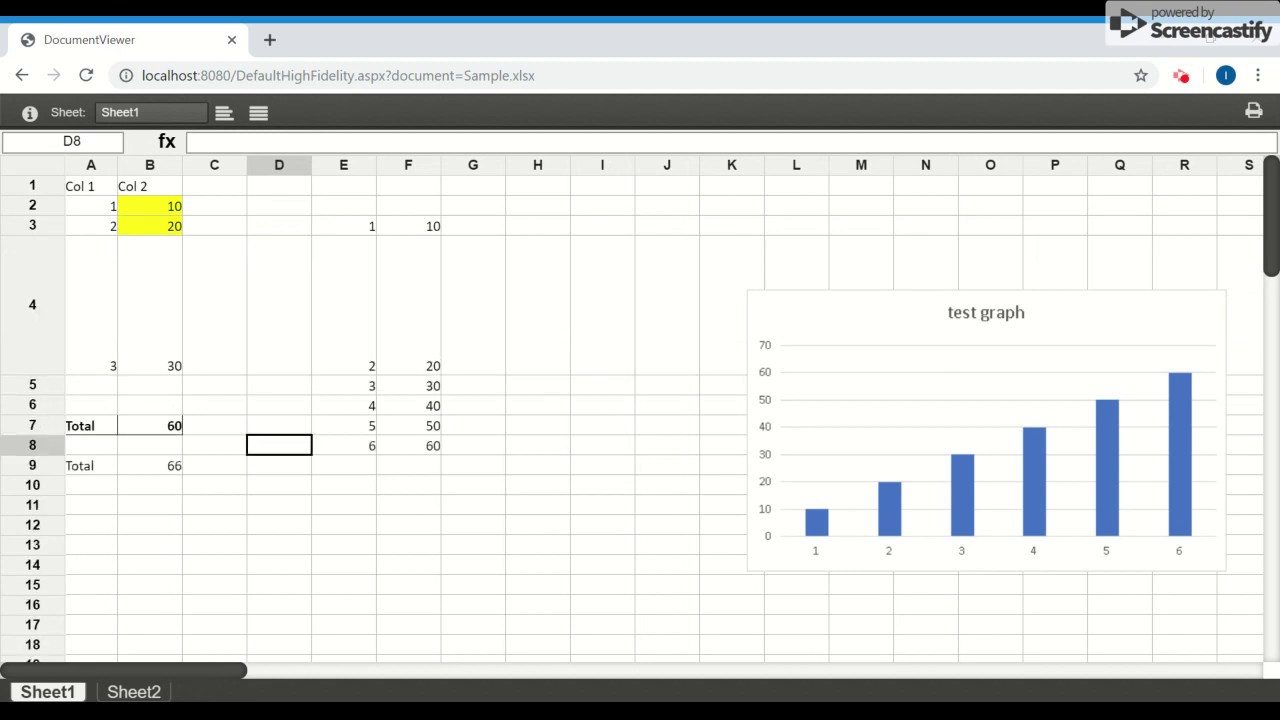The image size is (1280, 720).
Task: Open the red extension icon
Action: pyautogui.click(x=1181, y=75)
